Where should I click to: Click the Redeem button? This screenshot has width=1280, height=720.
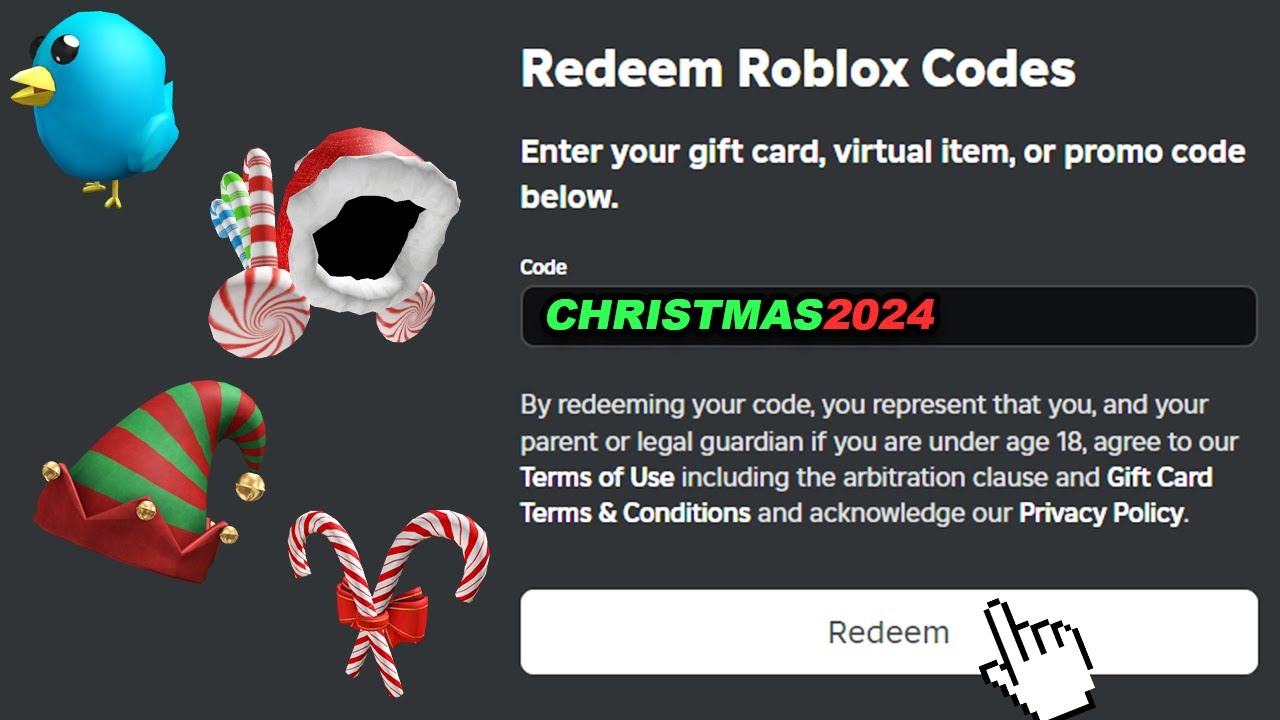pos(888,632)
